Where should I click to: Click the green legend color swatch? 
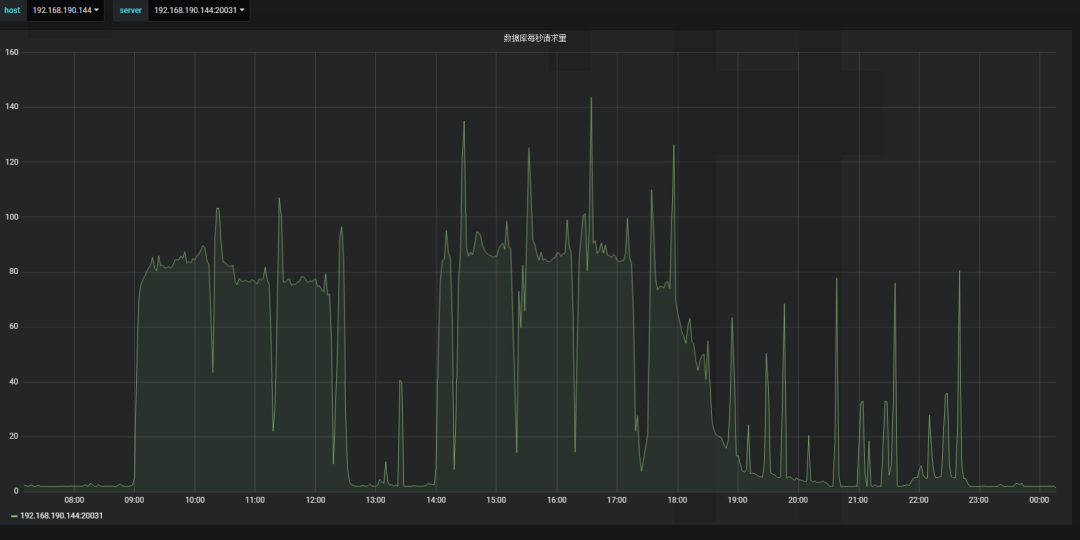[14, 516]
